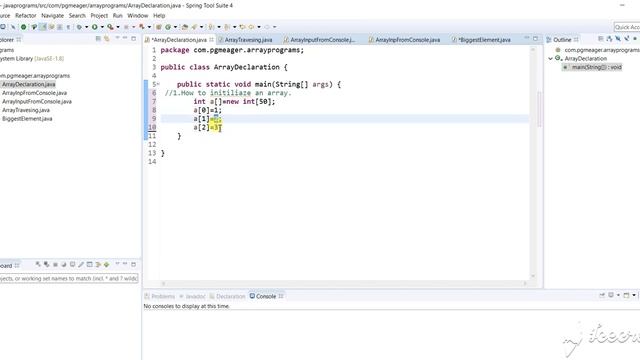Open the New Java Class green C icon
Image resolution: width=640 pixels, height=360 pixels.
[168, 27]
